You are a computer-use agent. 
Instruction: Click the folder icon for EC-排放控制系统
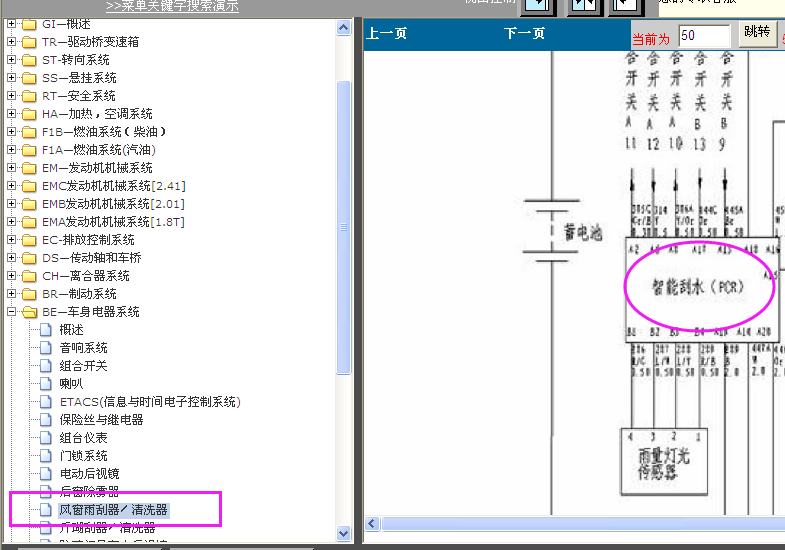(x=29, y=240)
